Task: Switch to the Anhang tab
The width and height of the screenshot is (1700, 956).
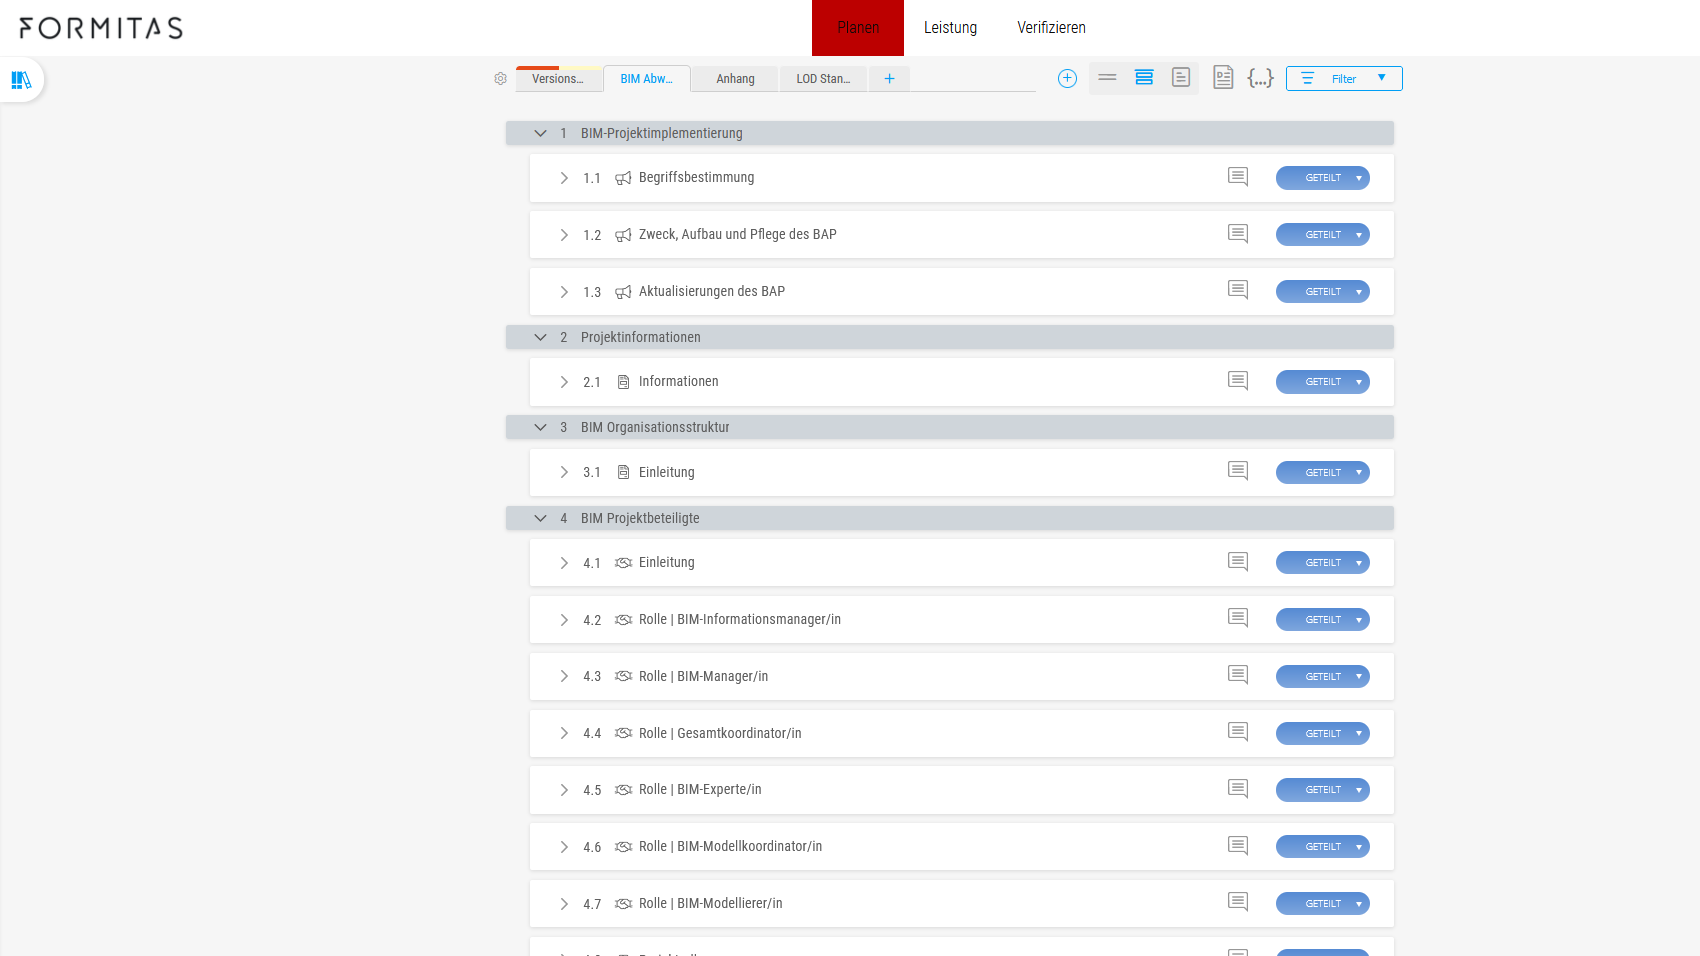Action: [x=734, y=78]
